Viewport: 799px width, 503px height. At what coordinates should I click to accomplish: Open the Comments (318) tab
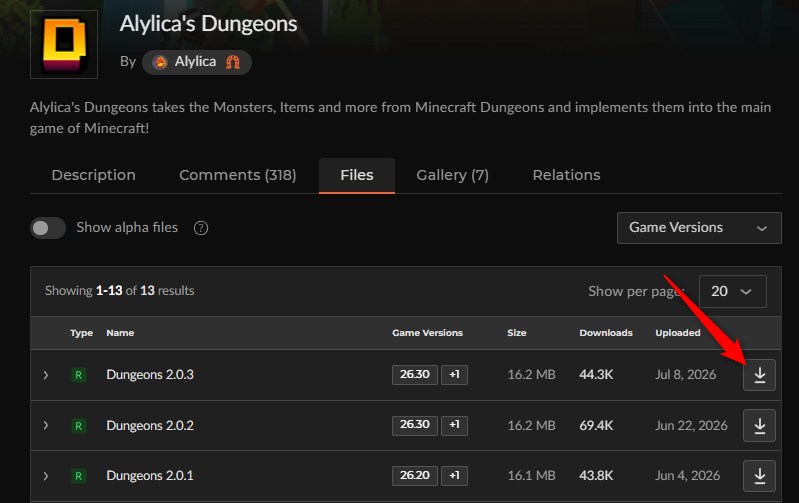237,175
